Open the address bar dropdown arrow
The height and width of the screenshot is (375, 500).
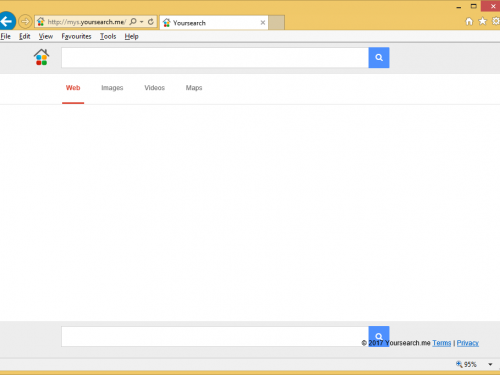click(142, 22)
